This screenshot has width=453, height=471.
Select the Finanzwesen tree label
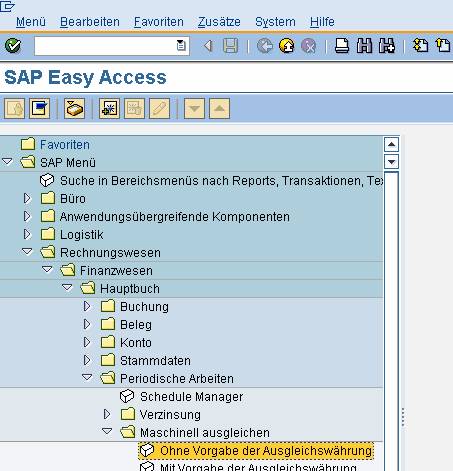[x=116, y=271]
